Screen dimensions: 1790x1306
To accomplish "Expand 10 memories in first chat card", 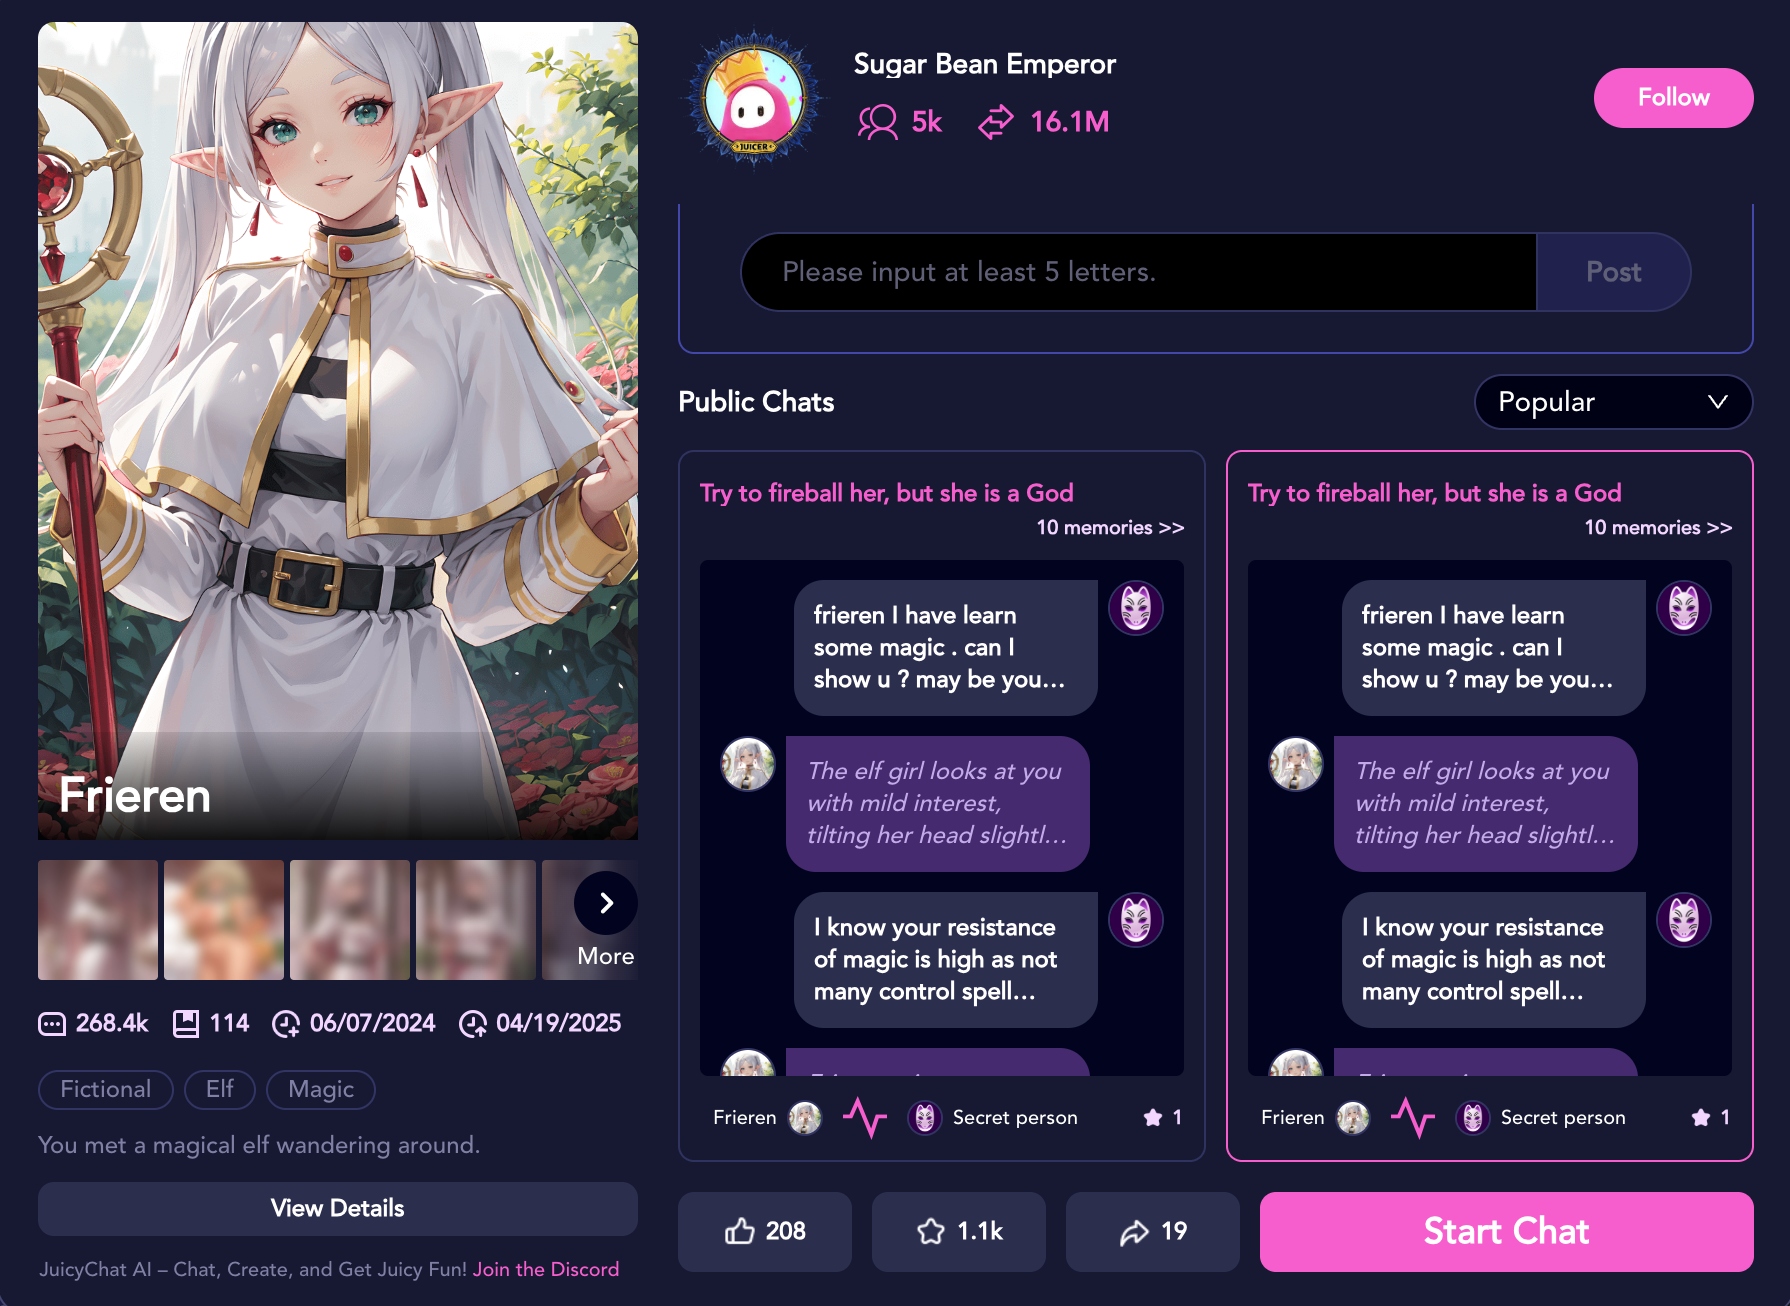I will [x=1110, y=527].
